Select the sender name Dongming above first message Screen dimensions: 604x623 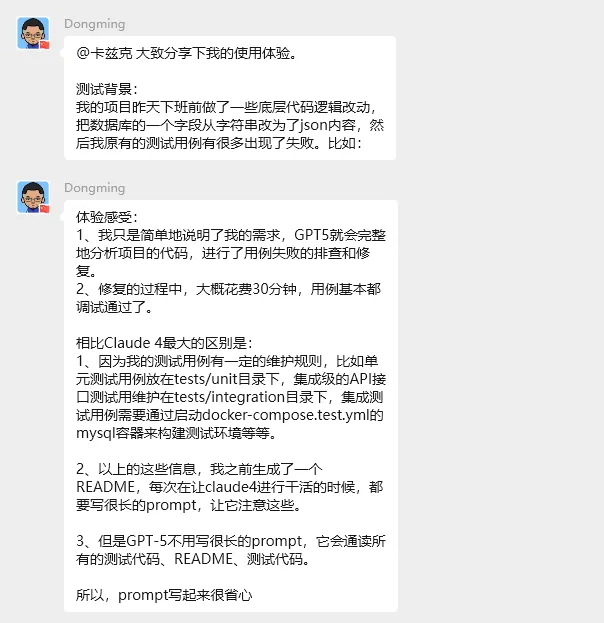coord(95,24)
